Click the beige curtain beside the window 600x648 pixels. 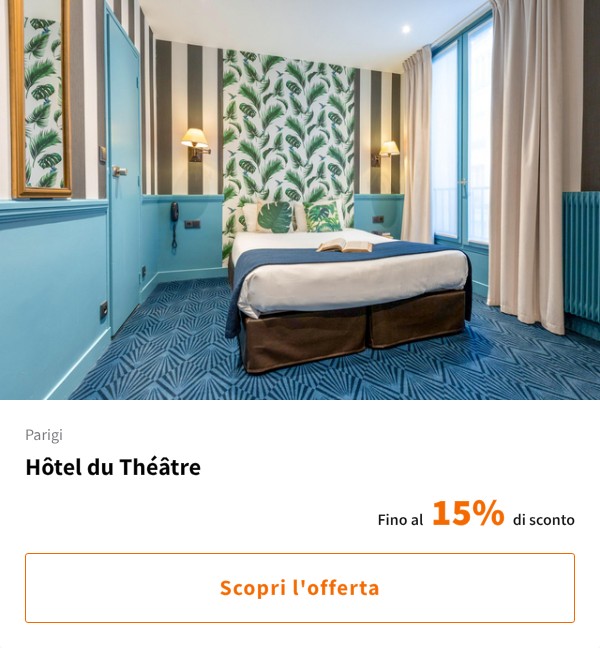[527, 165]
